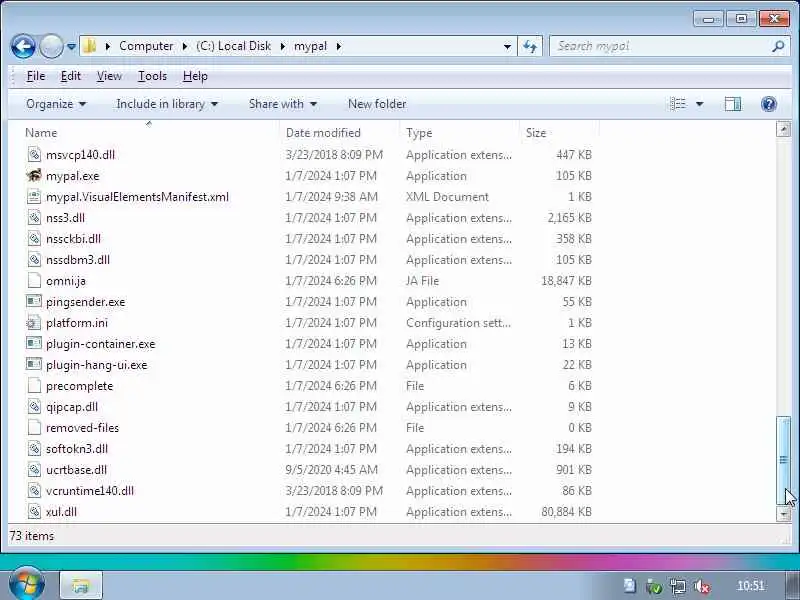Click the scrollbar up arrow
Image resolution: width=800 pixels, height=600 pixels.
pos(783,129)
